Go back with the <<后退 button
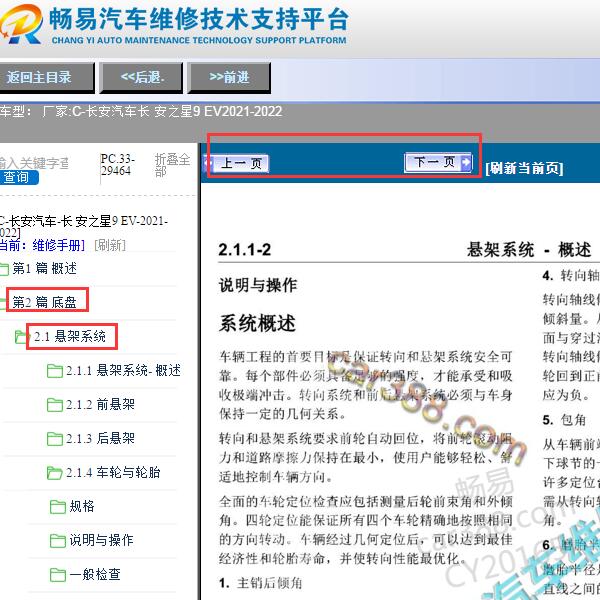600x600 pixels. [x=141, y=78]
